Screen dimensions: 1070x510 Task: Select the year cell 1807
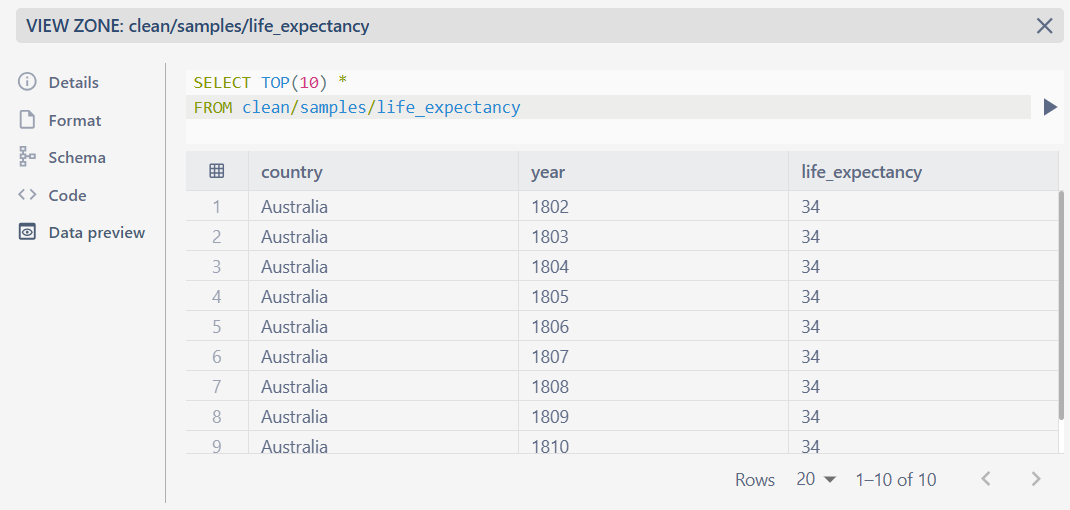[x=653, y=357]
